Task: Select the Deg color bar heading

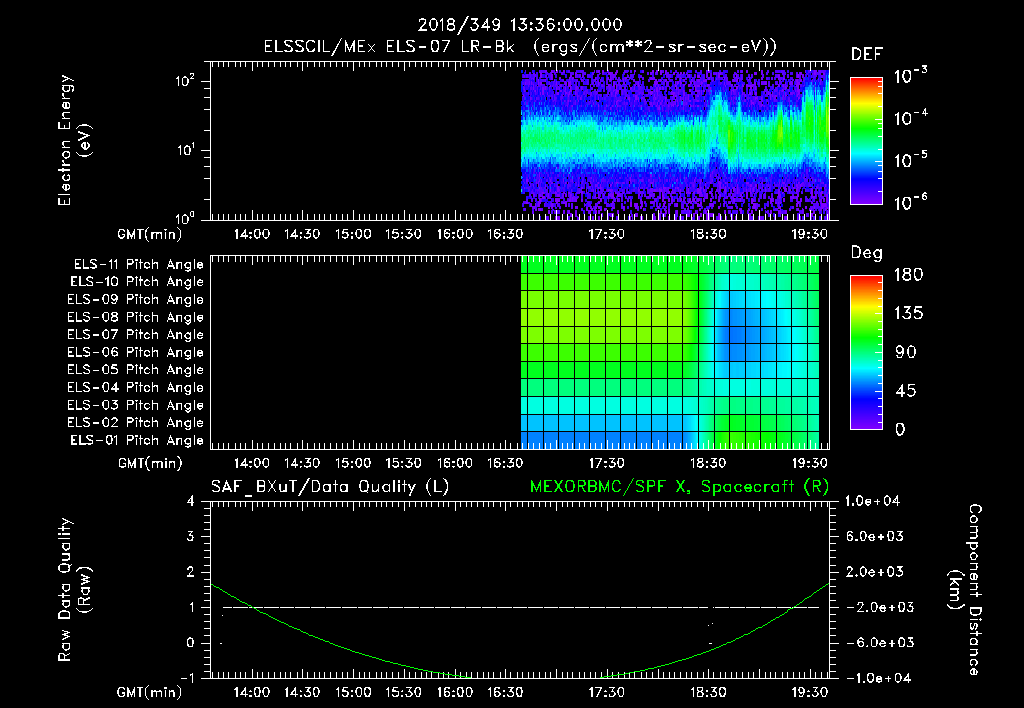Action: coord(866,253)
